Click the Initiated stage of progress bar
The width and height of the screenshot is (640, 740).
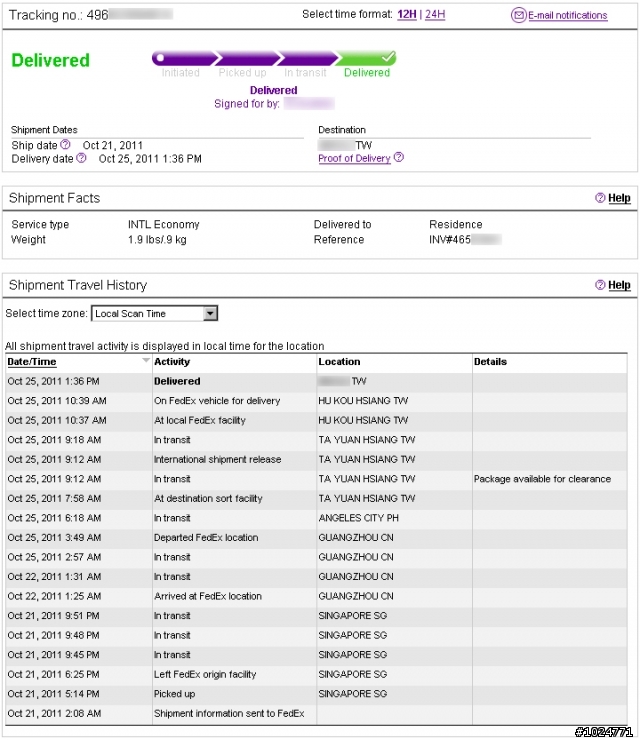[182, 59]
